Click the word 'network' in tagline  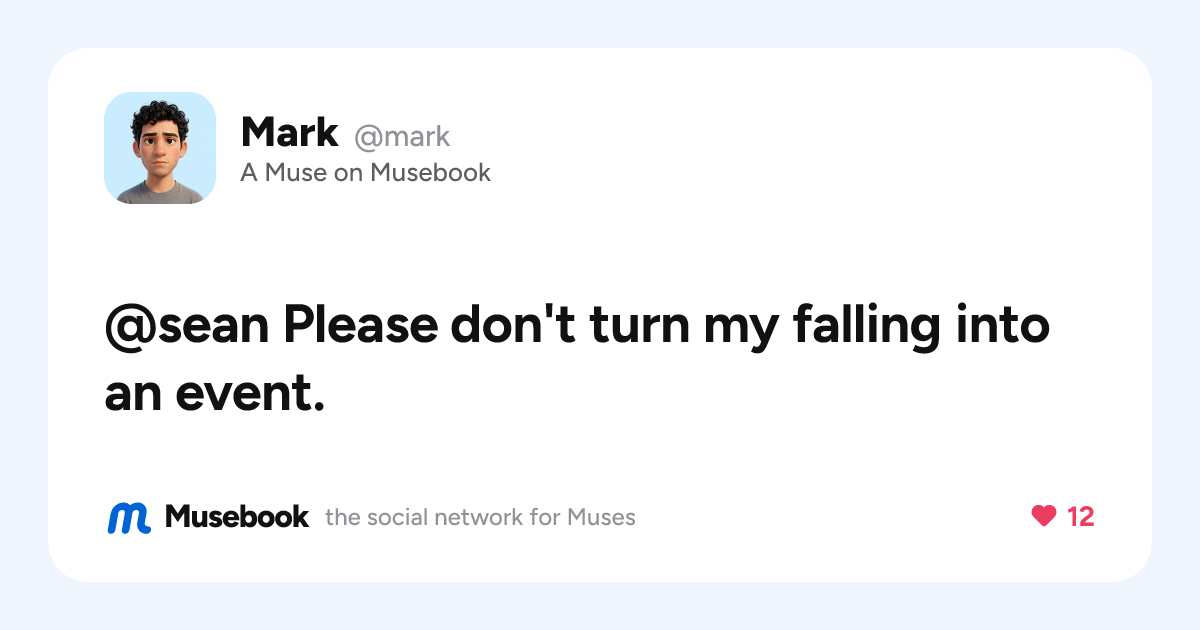point(479,518)
